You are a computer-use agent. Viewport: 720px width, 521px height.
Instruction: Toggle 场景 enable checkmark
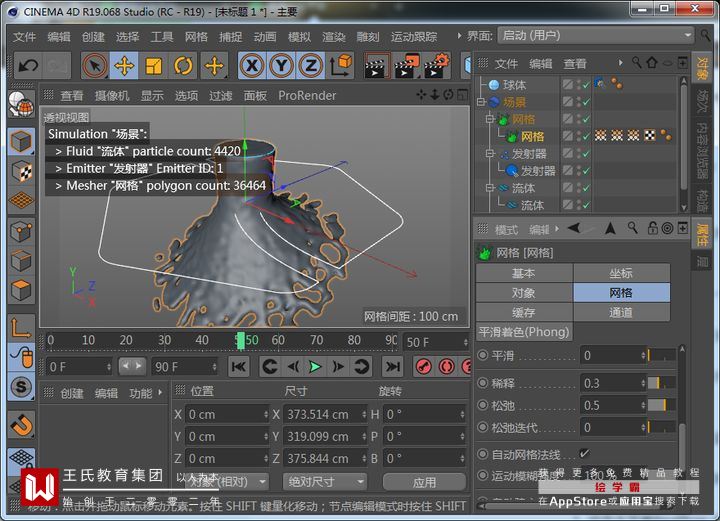(586, 102)
